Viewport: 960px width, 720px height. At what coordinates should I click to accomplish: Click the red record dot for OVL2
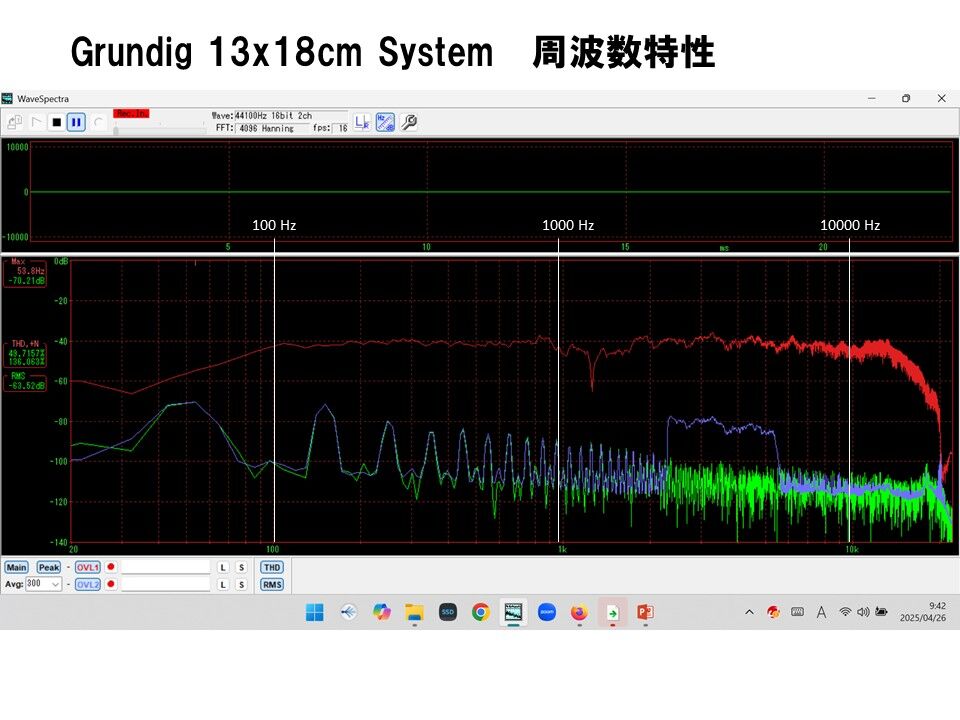click(x=111, y=584)
